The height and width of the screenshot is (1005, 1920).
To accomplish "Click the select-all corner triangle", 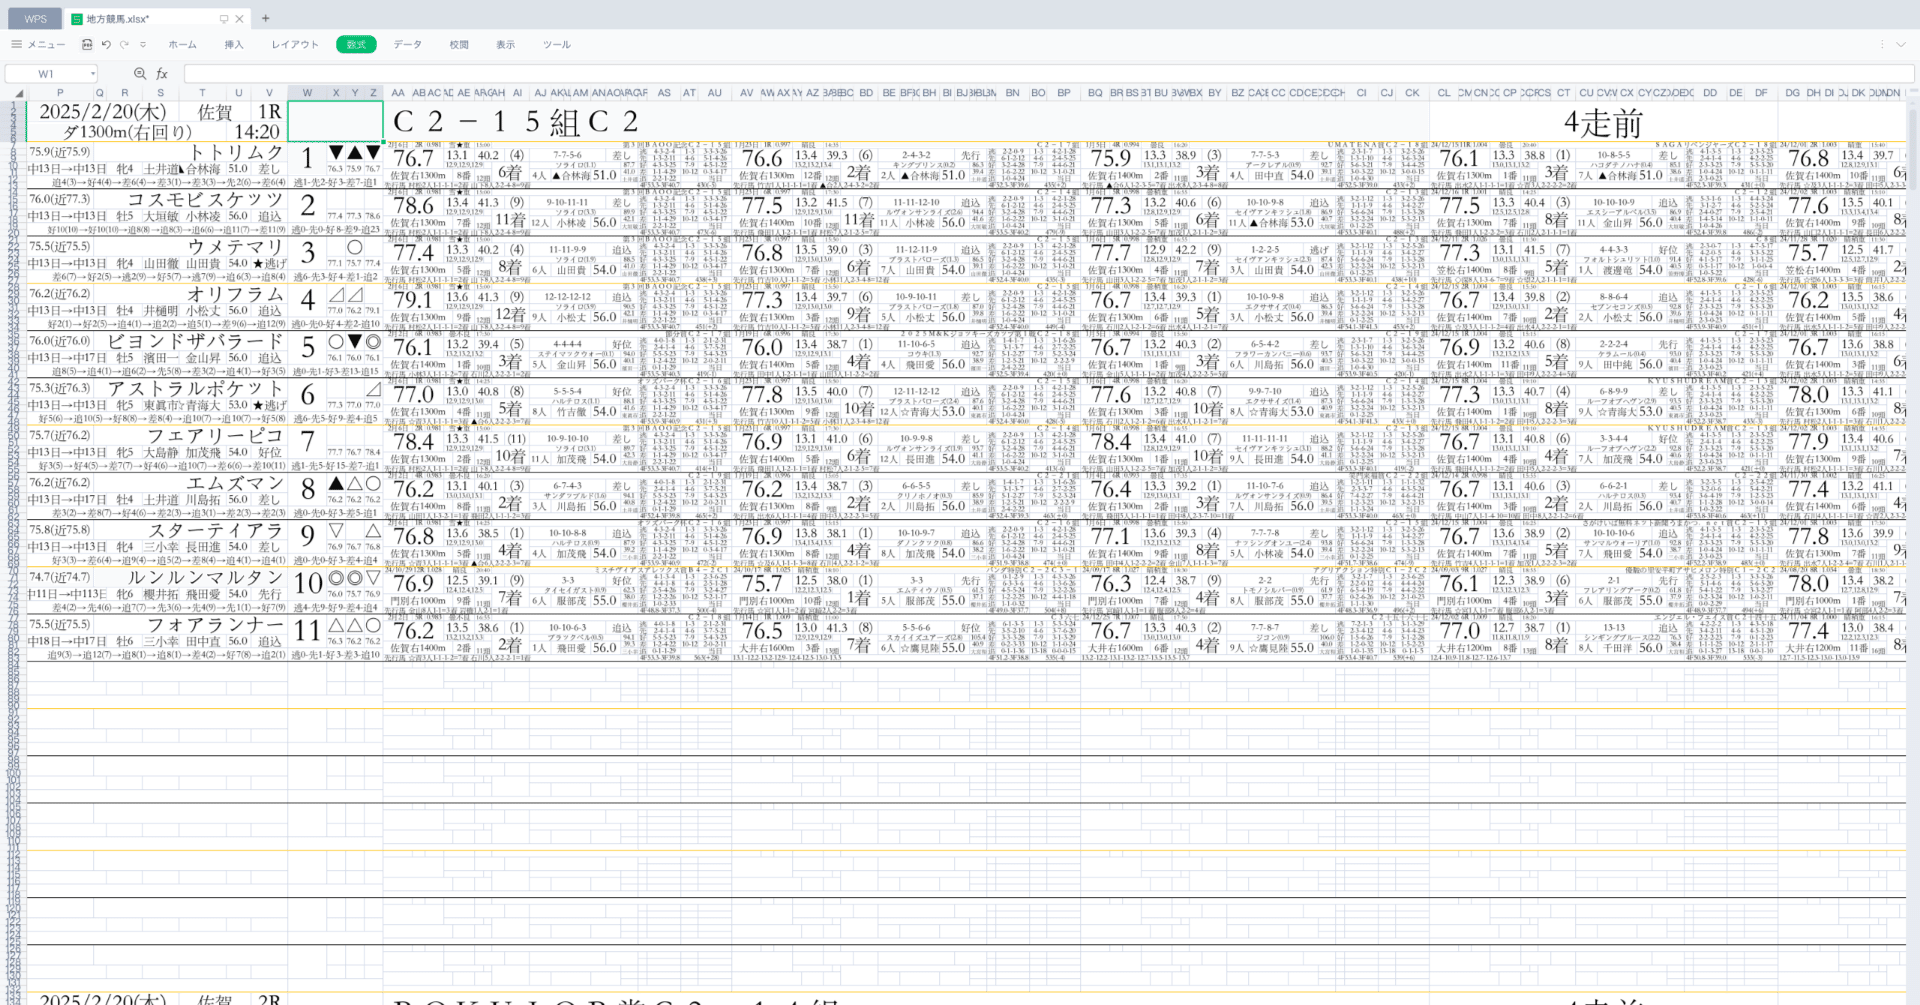I will 19,93.
